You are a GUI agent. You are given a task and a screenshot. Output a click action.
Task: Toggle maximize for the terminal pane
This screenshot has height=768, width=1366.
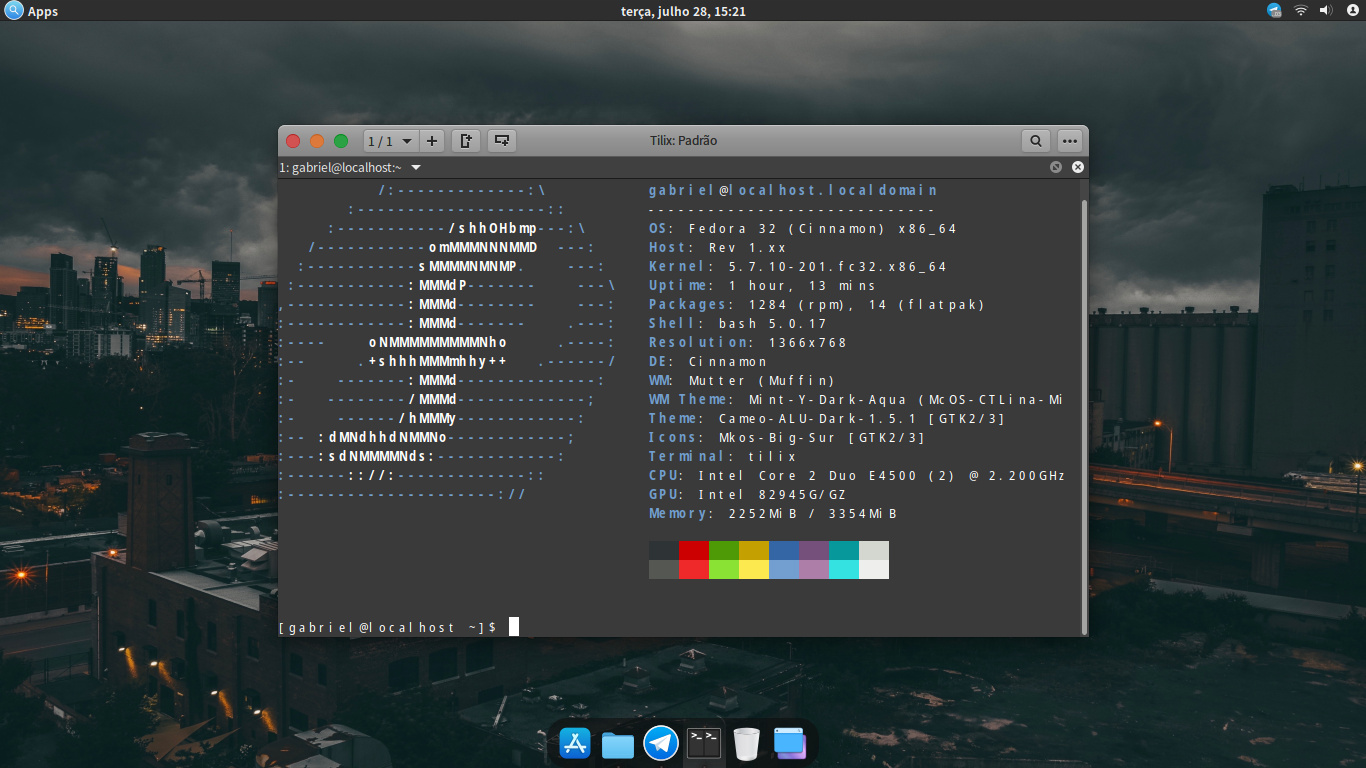tap(1056, 167)
